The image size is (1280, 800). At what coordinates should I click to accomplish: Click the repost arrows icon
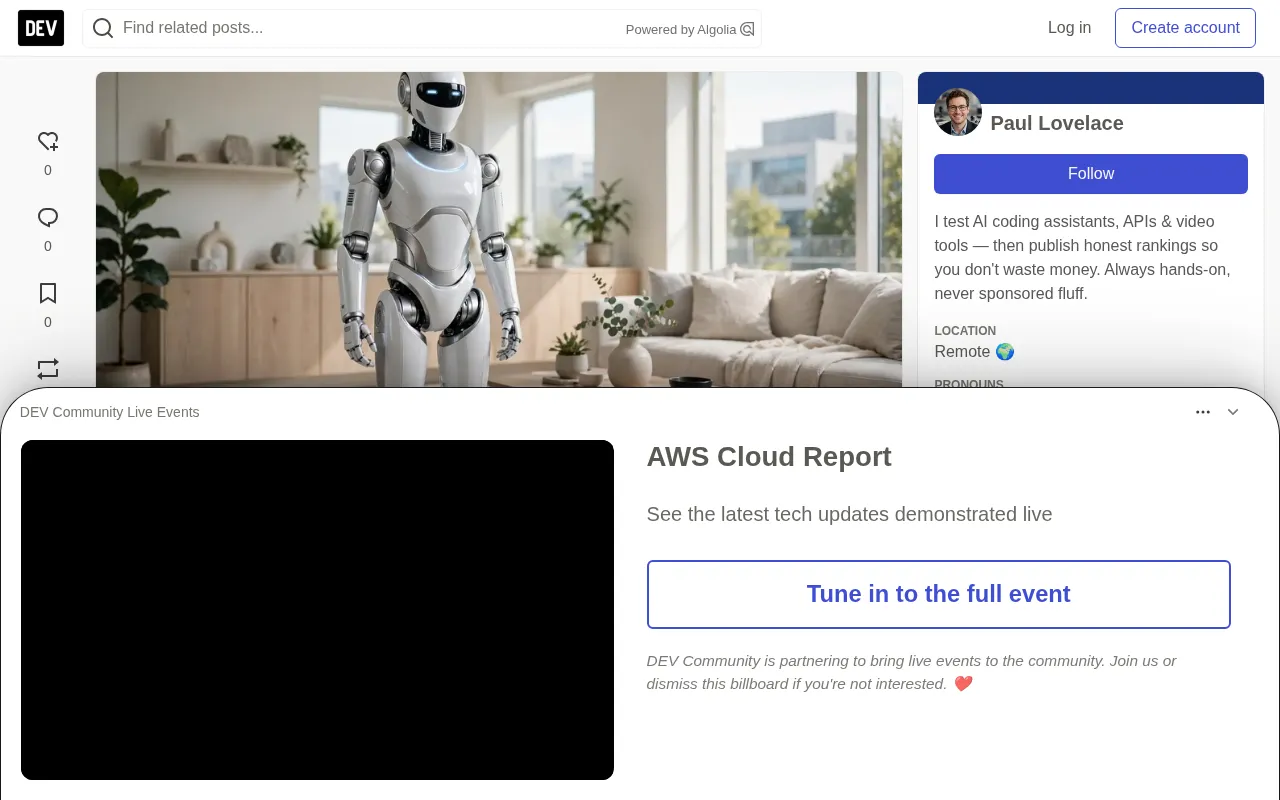pos(48,369)
